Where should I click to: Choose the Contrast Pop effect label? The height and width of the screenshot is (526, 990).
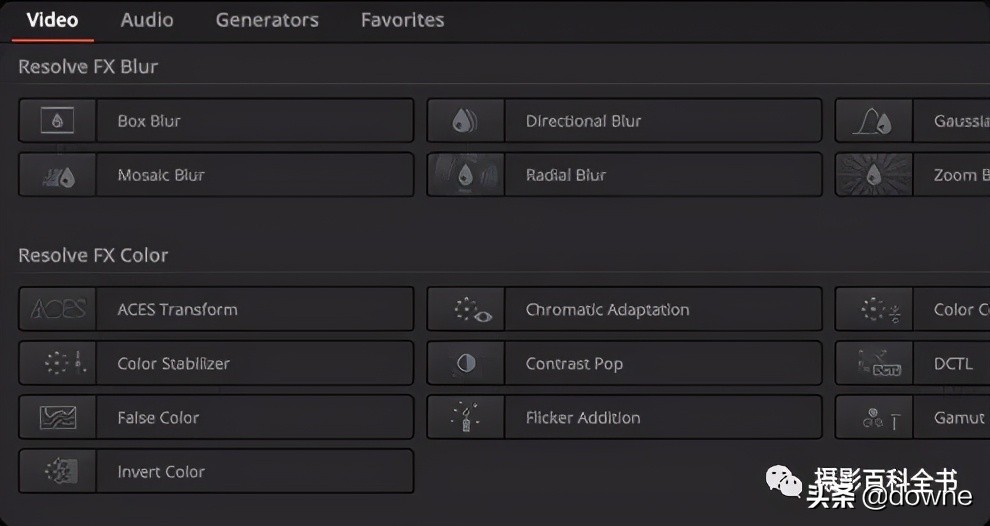(574, 364)
